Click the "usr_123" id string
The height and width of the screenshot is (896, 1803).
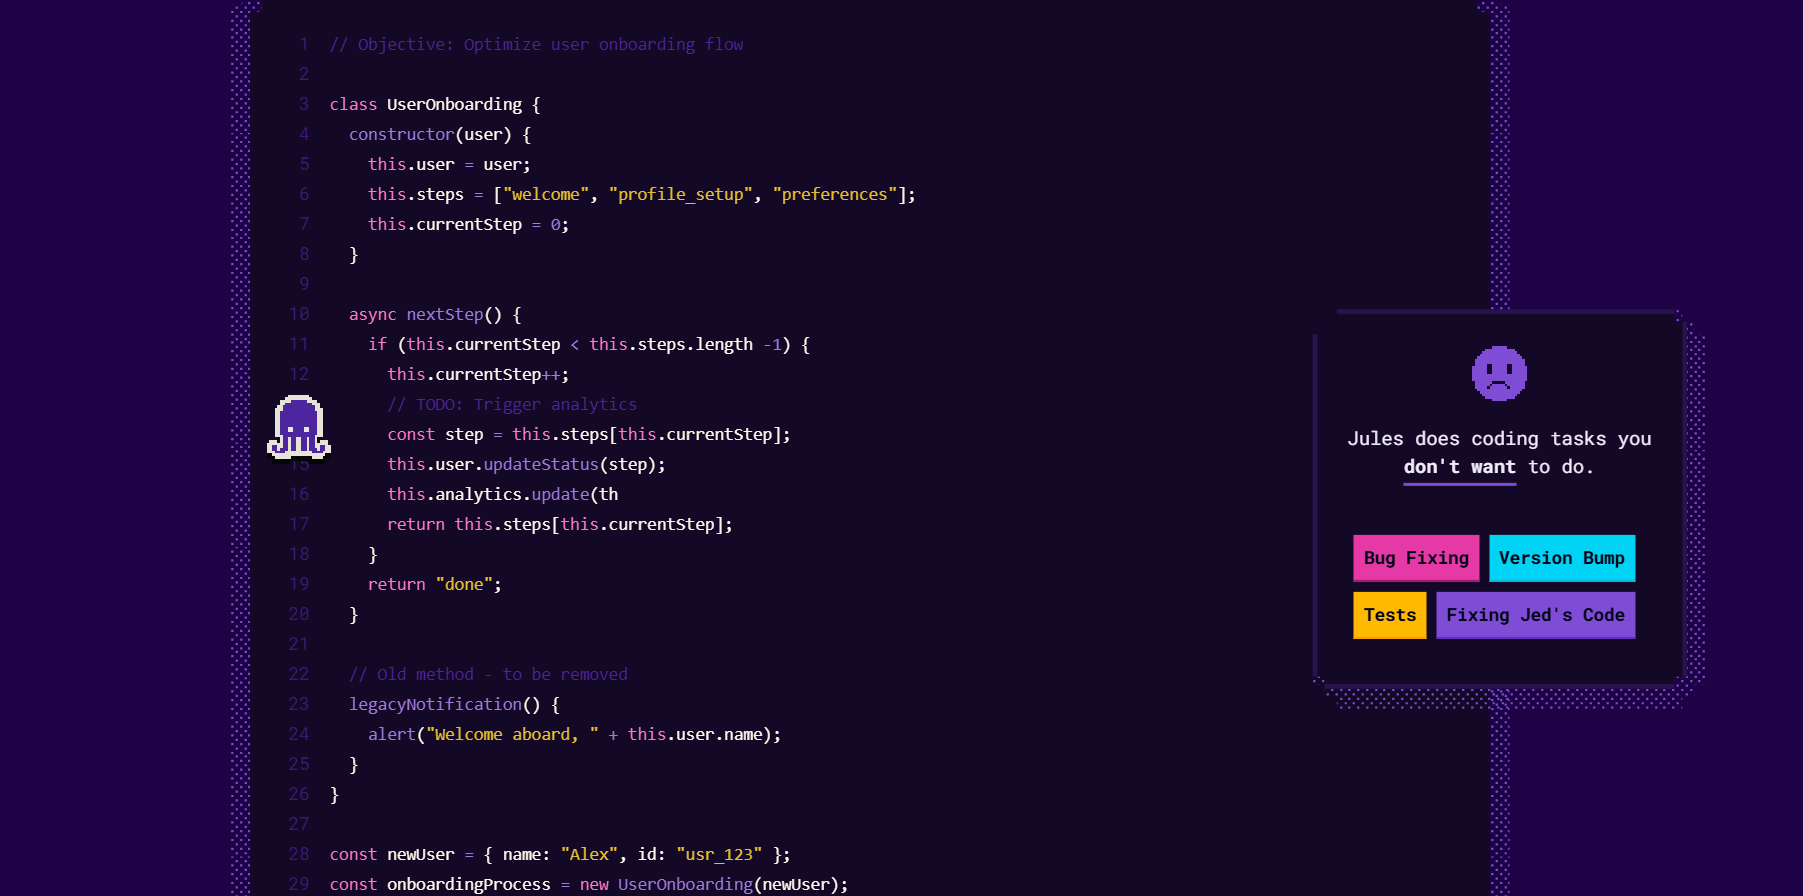[719, 854]
